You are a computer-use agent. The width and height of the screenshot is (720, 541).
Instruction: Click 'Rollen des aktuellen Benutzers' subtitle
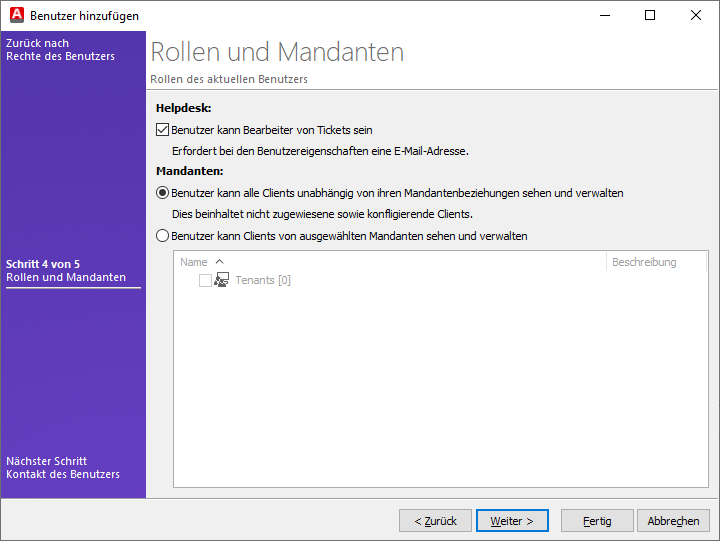point(229,79)
